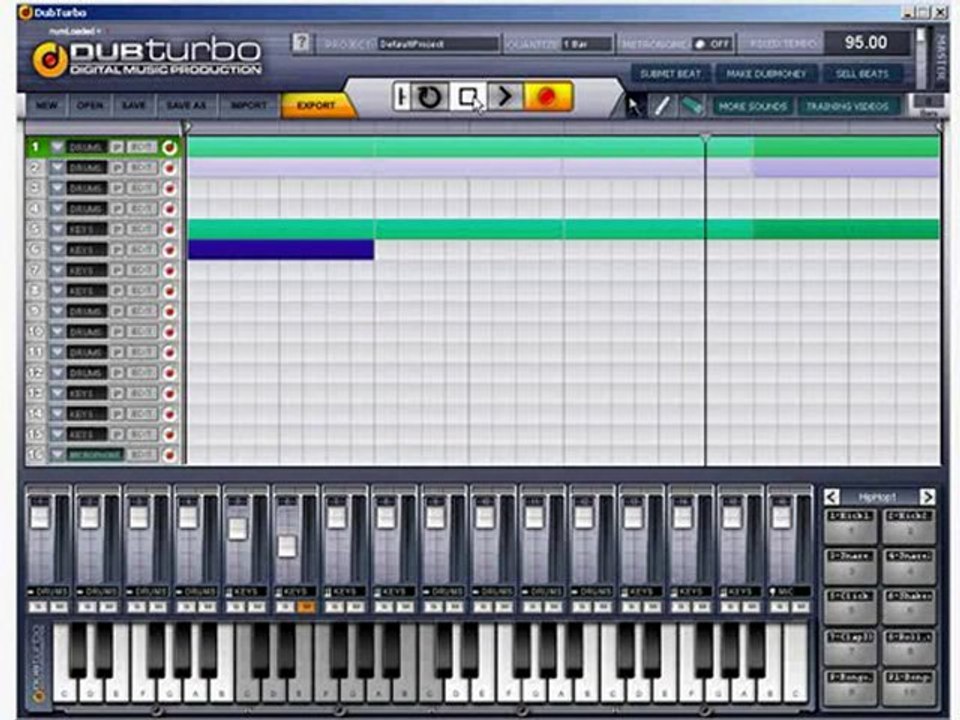960x720 pixels.
Task: Click the return-to-start transport button
Action: coord(401,97)
